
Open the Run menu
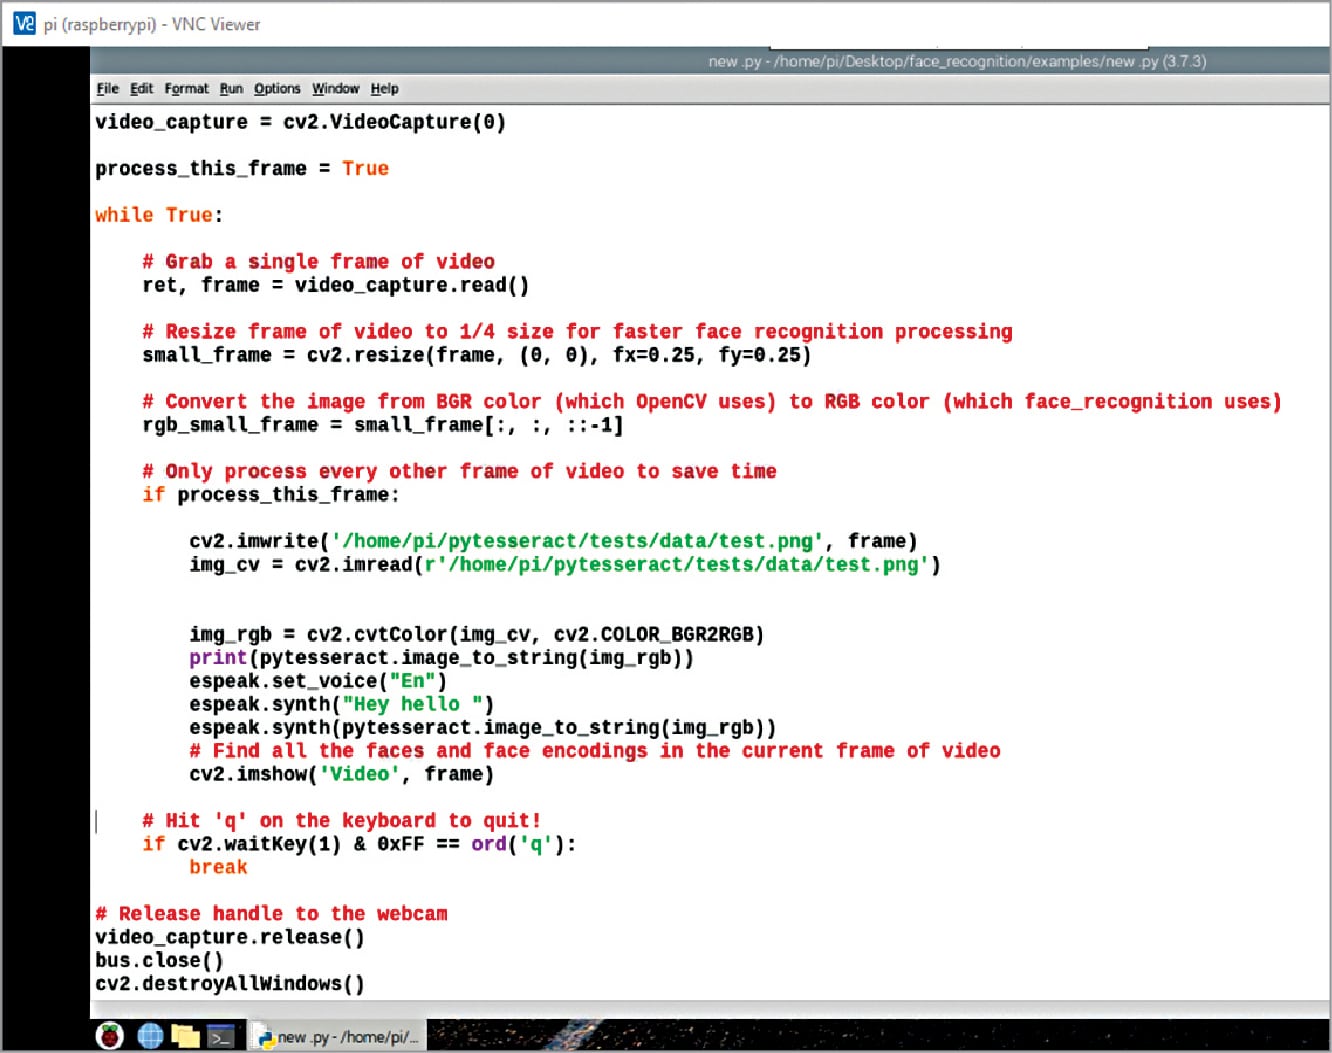[231, 89]
